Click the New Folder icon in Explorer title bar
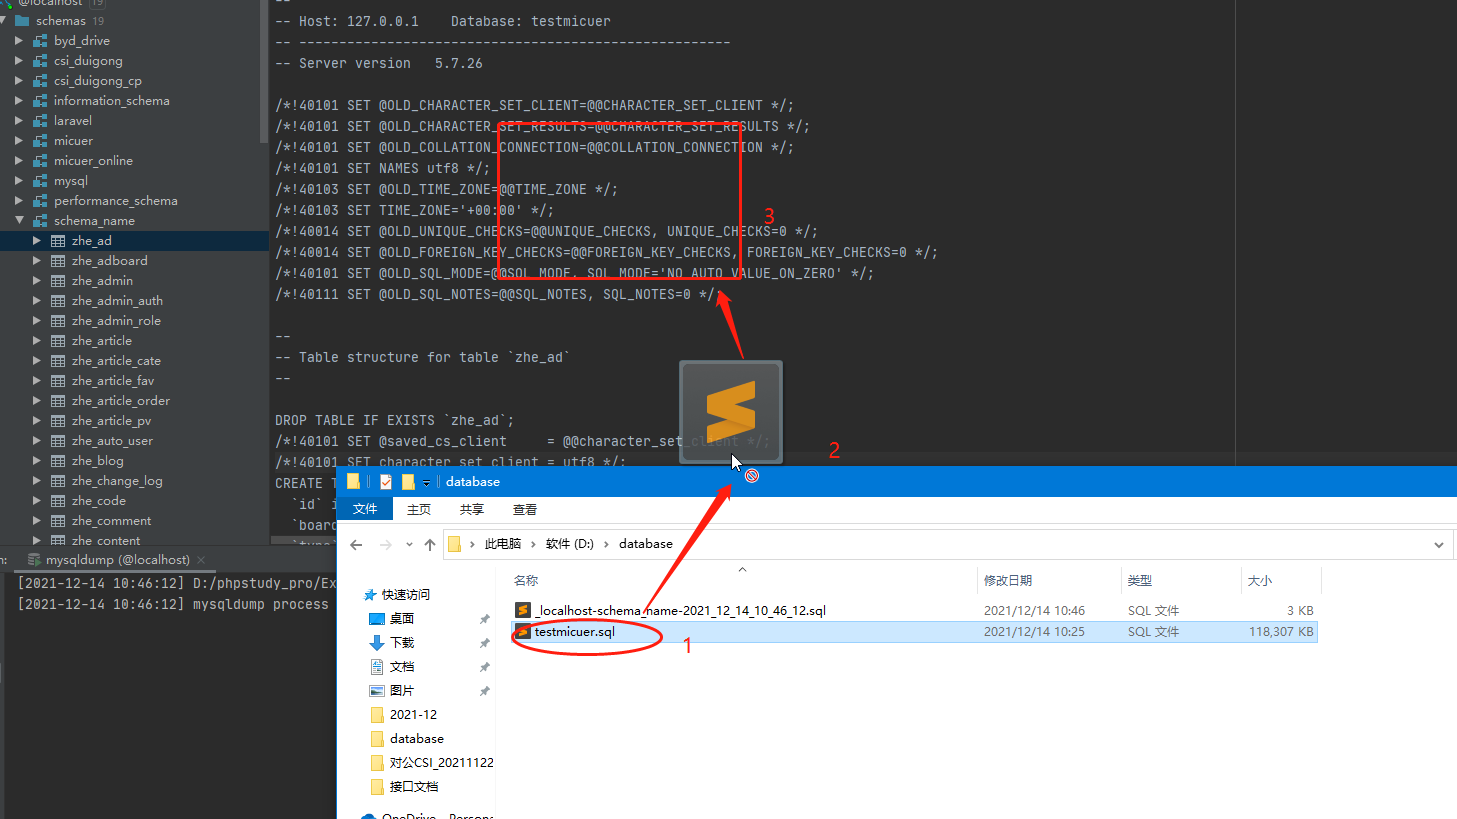The height and width of the screenshot is (819, 1457). pos(408,482)
